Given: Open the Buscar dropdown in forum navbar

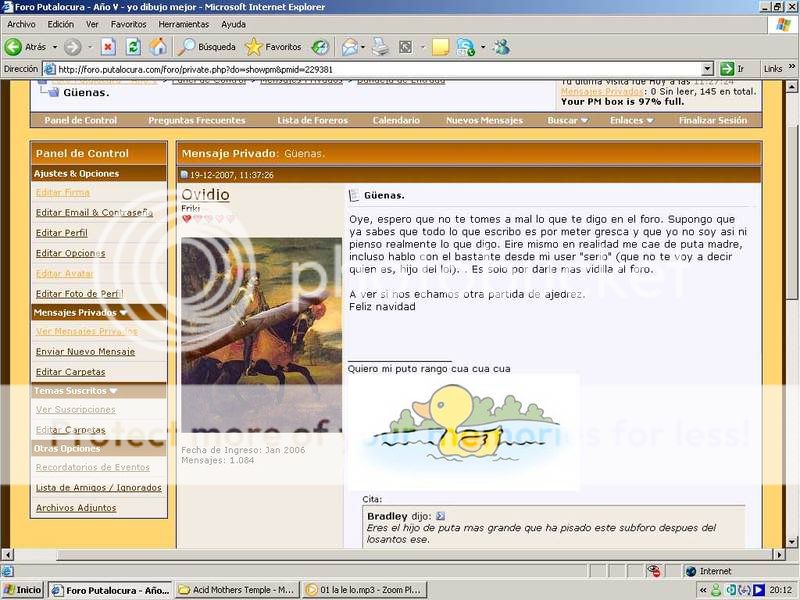Looking at the screenshot, I should pos(567,120).
